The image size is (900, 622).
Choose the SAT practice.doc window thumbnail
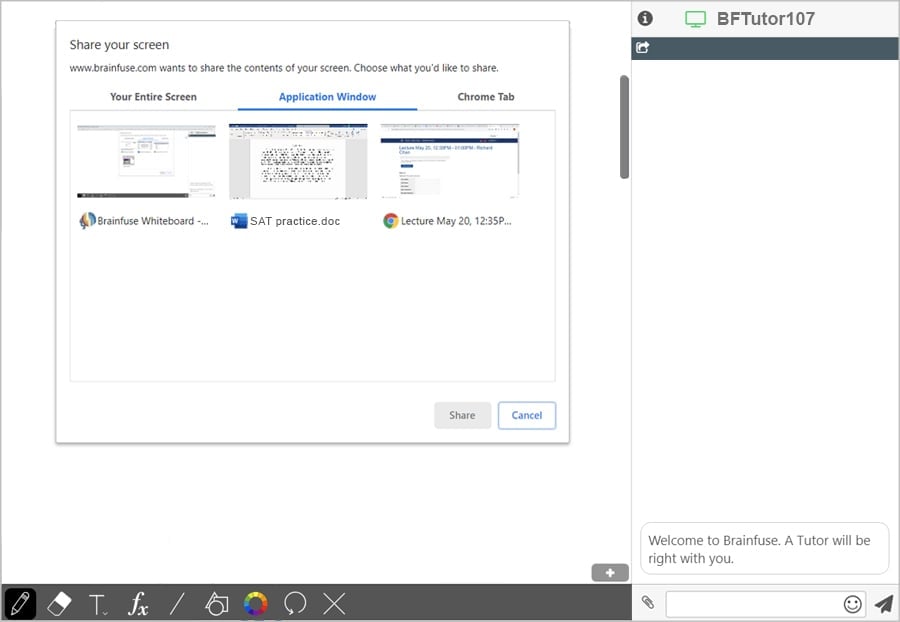coord(298,162)
